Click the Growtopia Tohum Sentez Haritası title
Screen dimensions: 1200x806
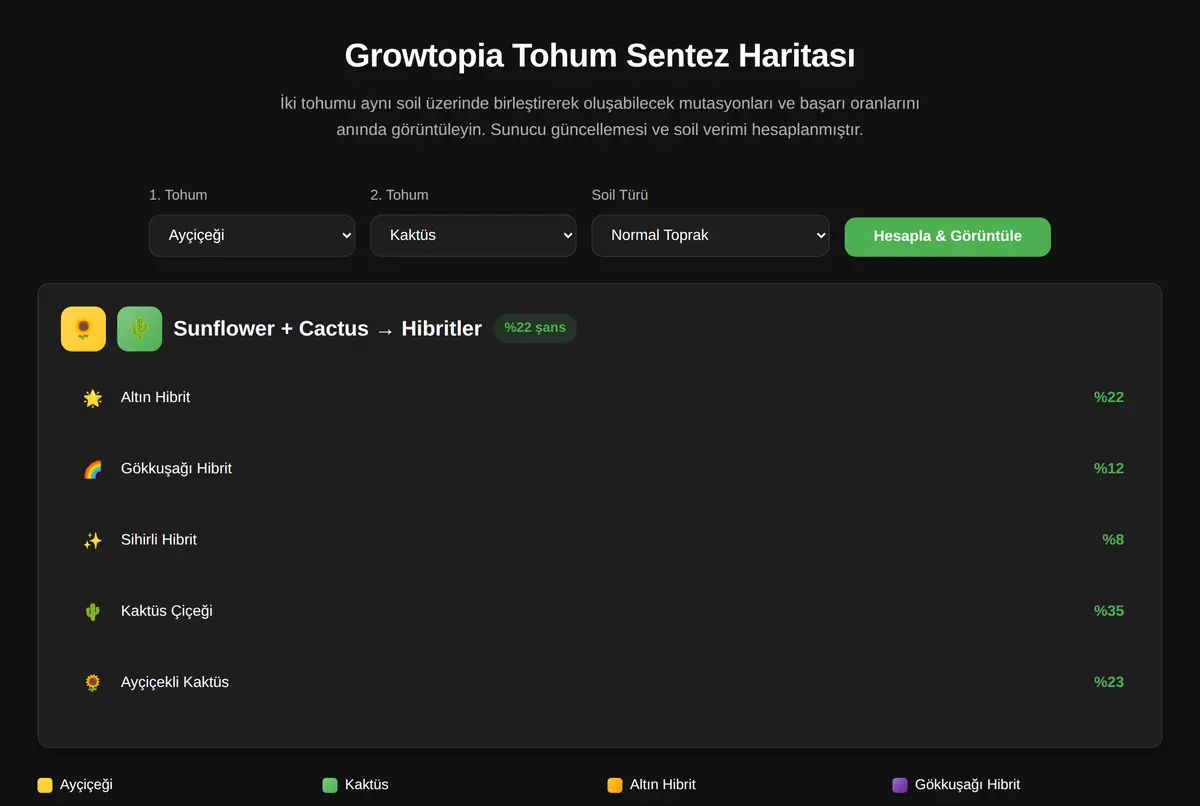[600, 55]
